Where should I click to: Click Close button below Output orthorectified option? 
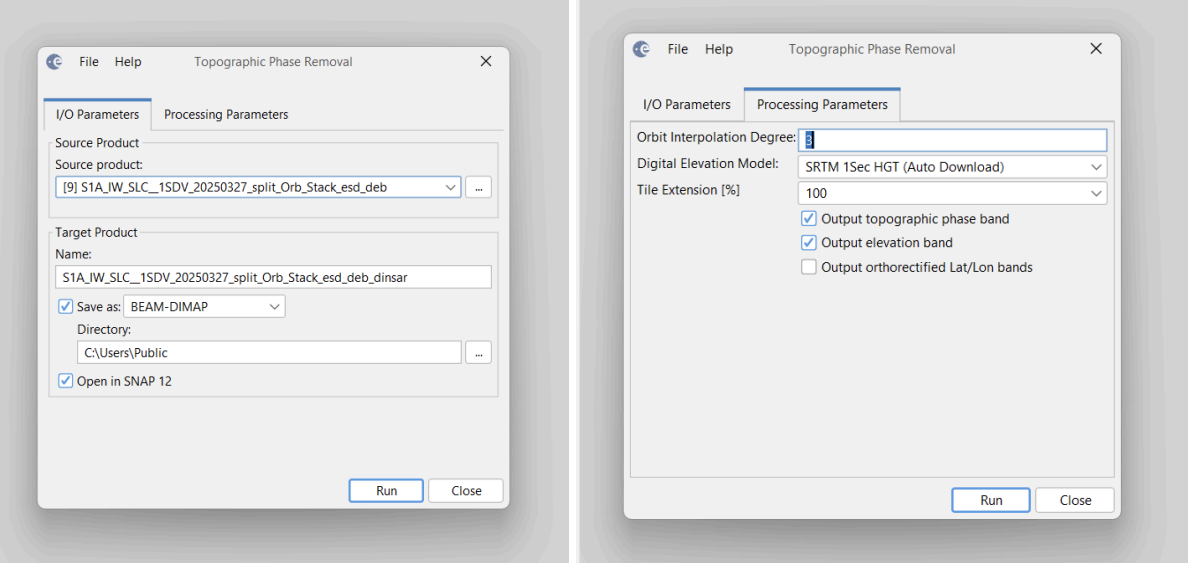tap(1075, 500)
